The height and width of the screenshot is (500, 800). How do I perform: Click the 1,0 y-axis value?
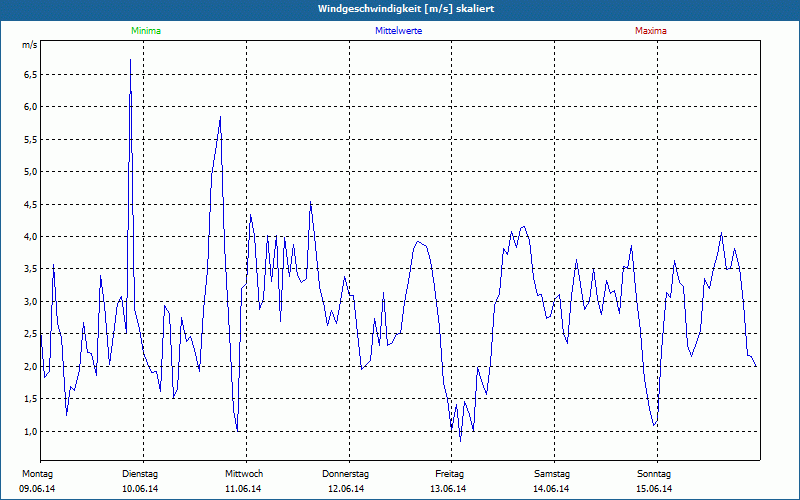(31, 432)
